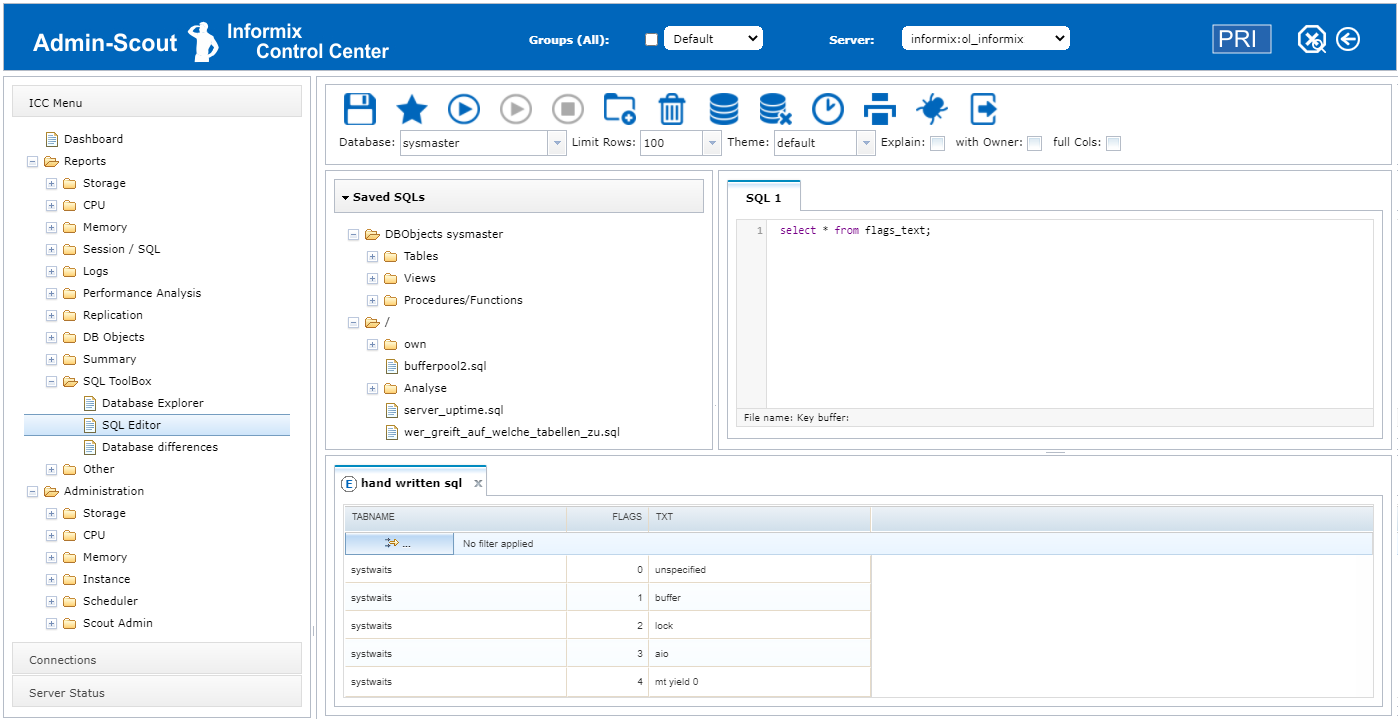Select the hand written sql tab
The height and width of the screenshot is (722, 1398).
[x=411, y=483]
